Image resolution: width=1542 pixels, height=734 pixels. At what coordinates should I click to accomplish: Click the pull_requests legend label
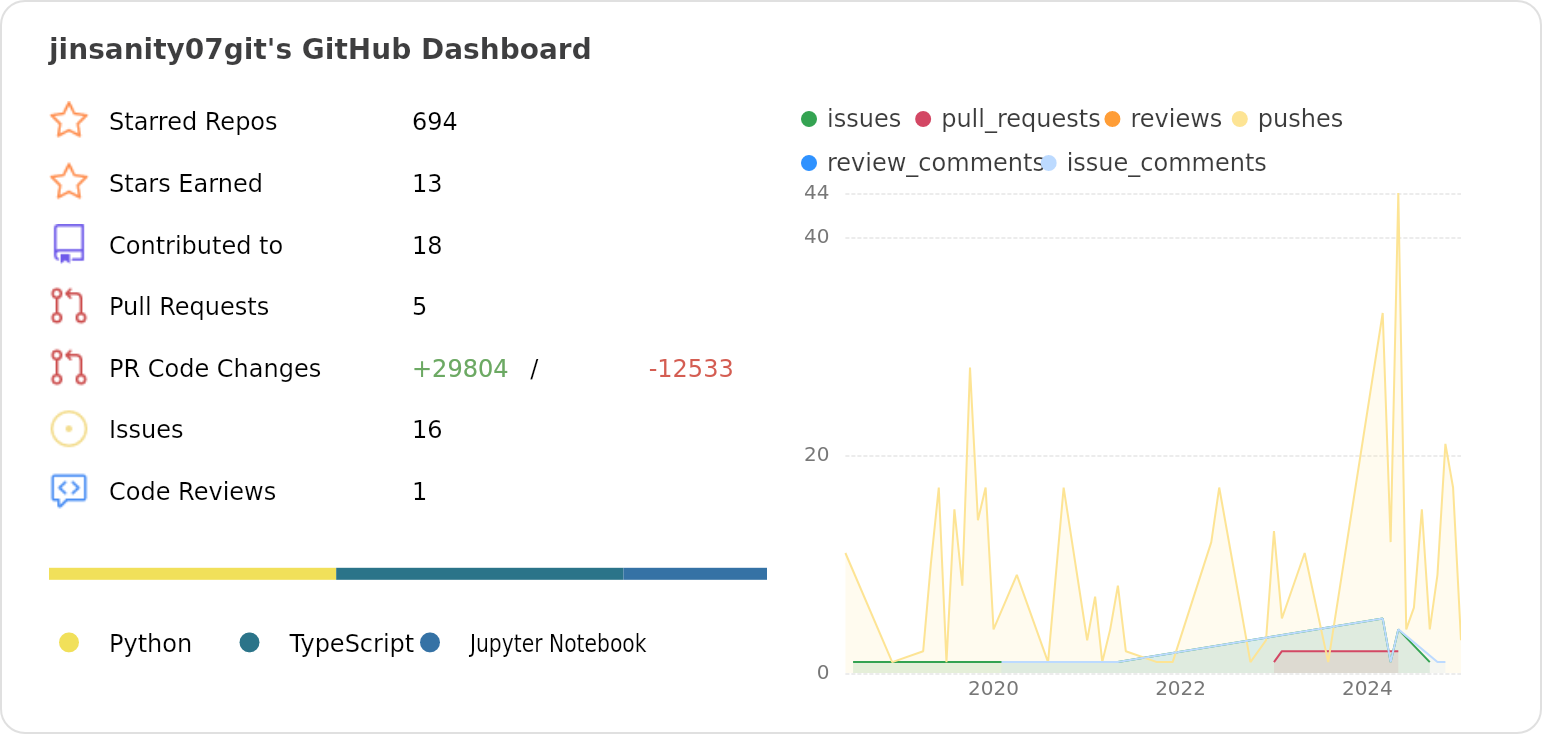coord(1021,119)
